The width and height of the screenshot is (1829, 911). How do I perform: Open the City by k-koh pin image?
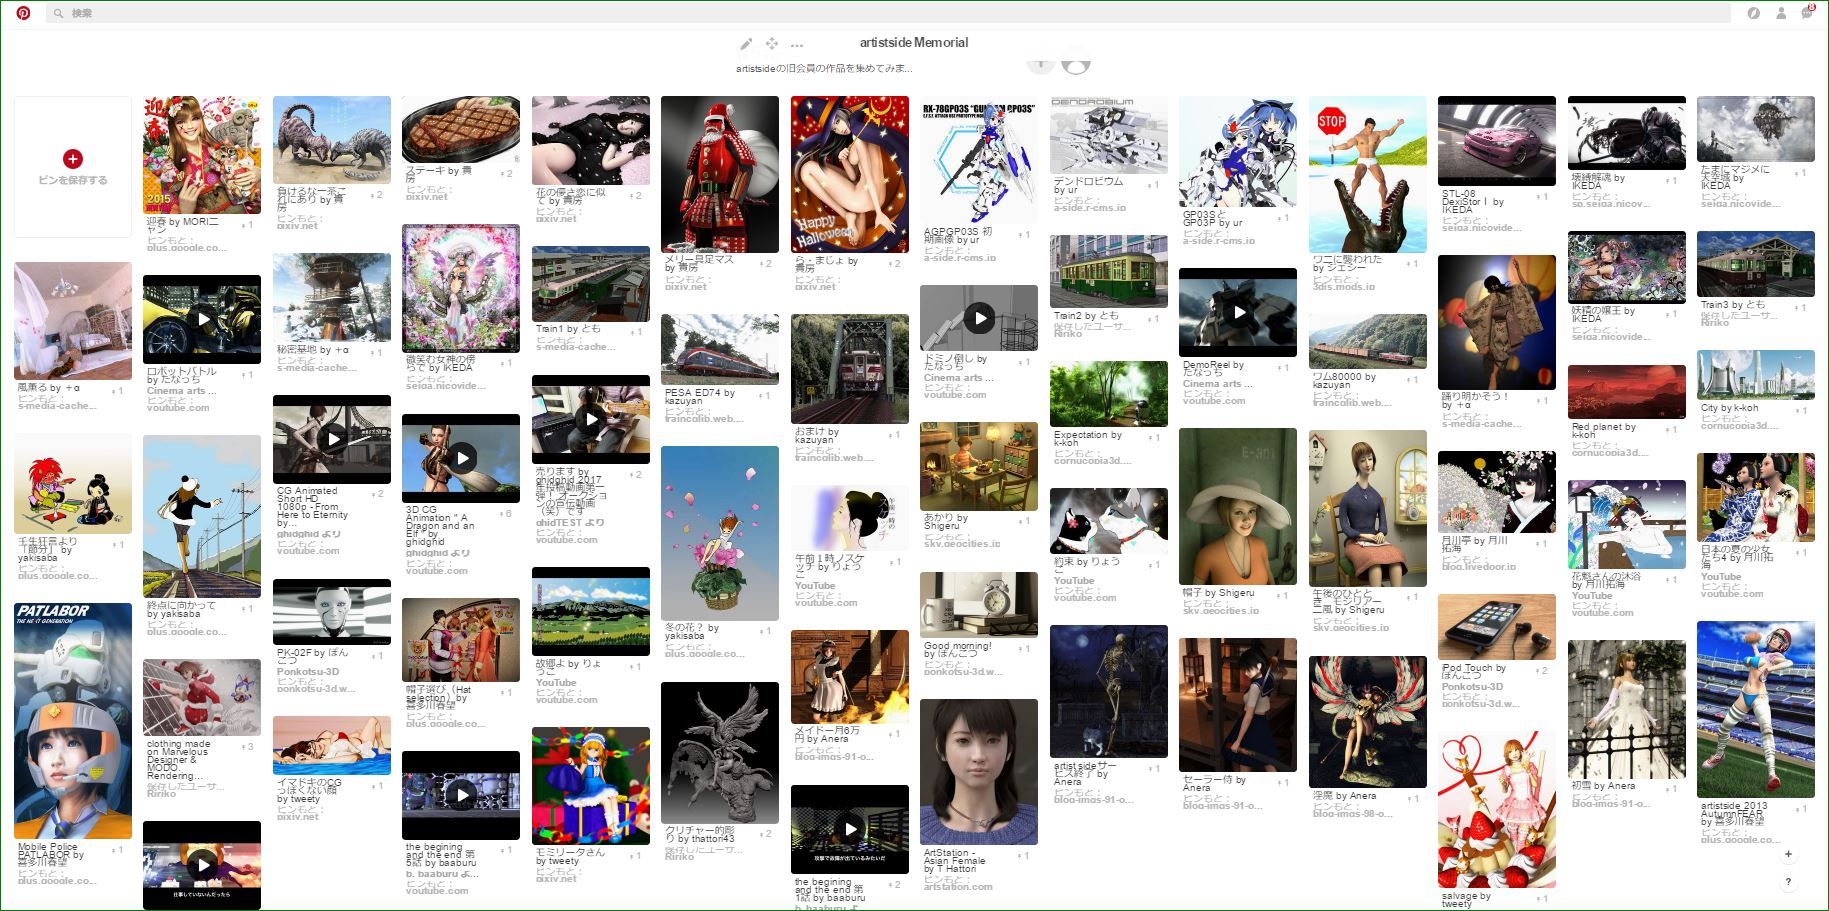click(x=1756, y=374)
